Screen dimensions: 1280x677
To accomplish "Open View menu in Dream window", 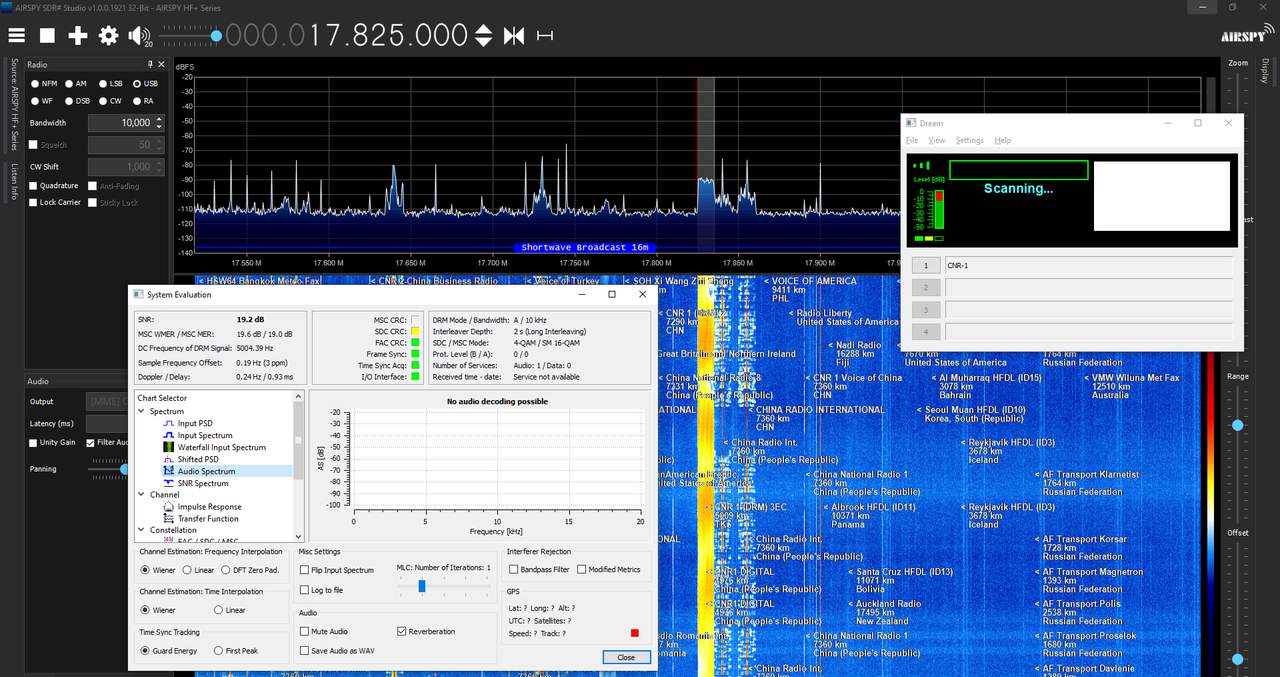I will (x=937, y=140).
